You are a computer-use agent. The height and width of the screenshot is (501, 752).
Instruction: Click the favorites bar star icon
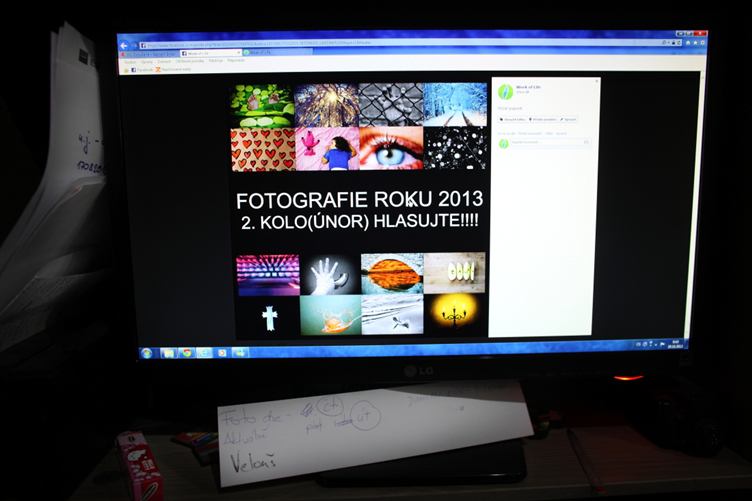tap(126, 70)
